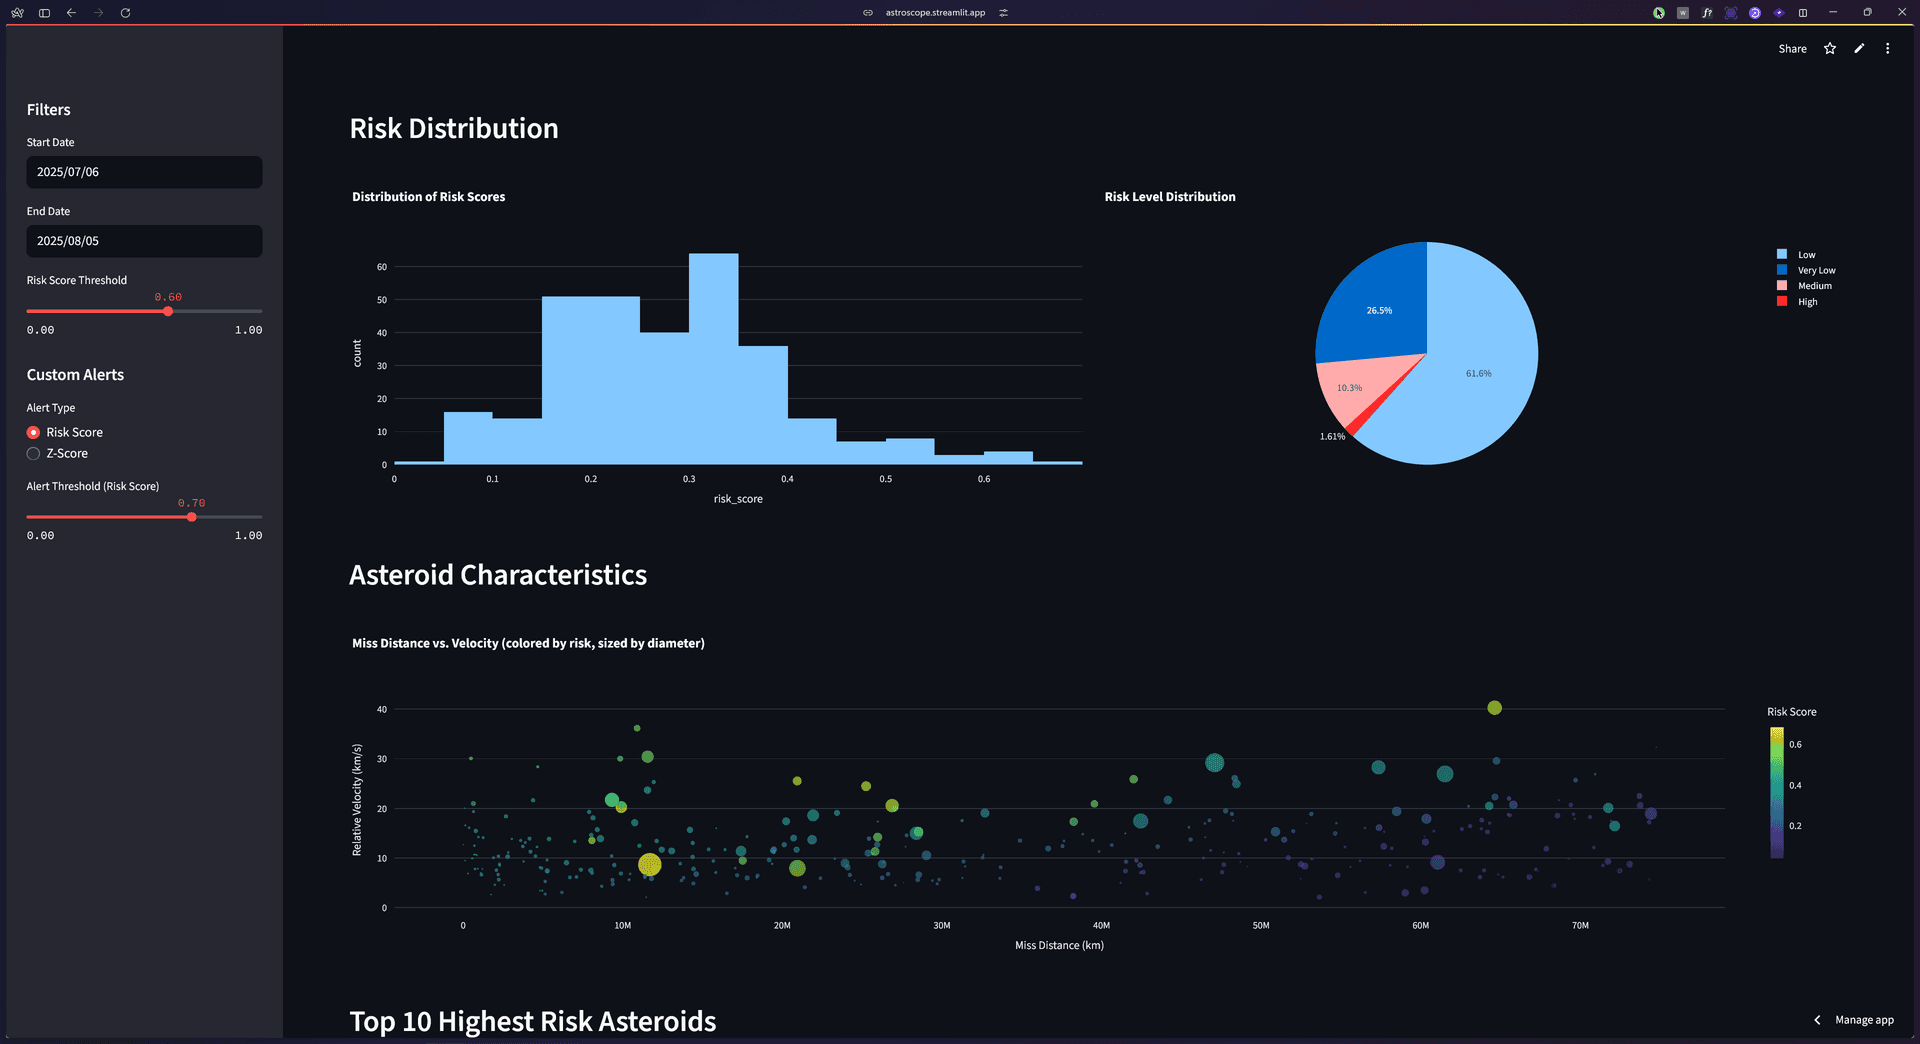Click the fx font extension icon
Image resolution: width=1920 pixels, height=1044 pixels.
1707,13
